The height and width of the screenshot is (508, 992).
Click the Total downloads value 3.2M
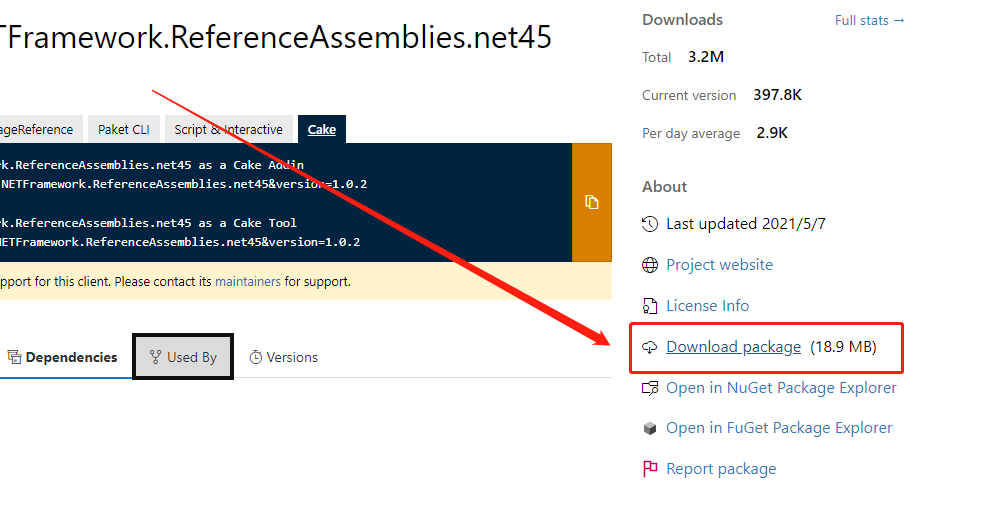point(706,57)
